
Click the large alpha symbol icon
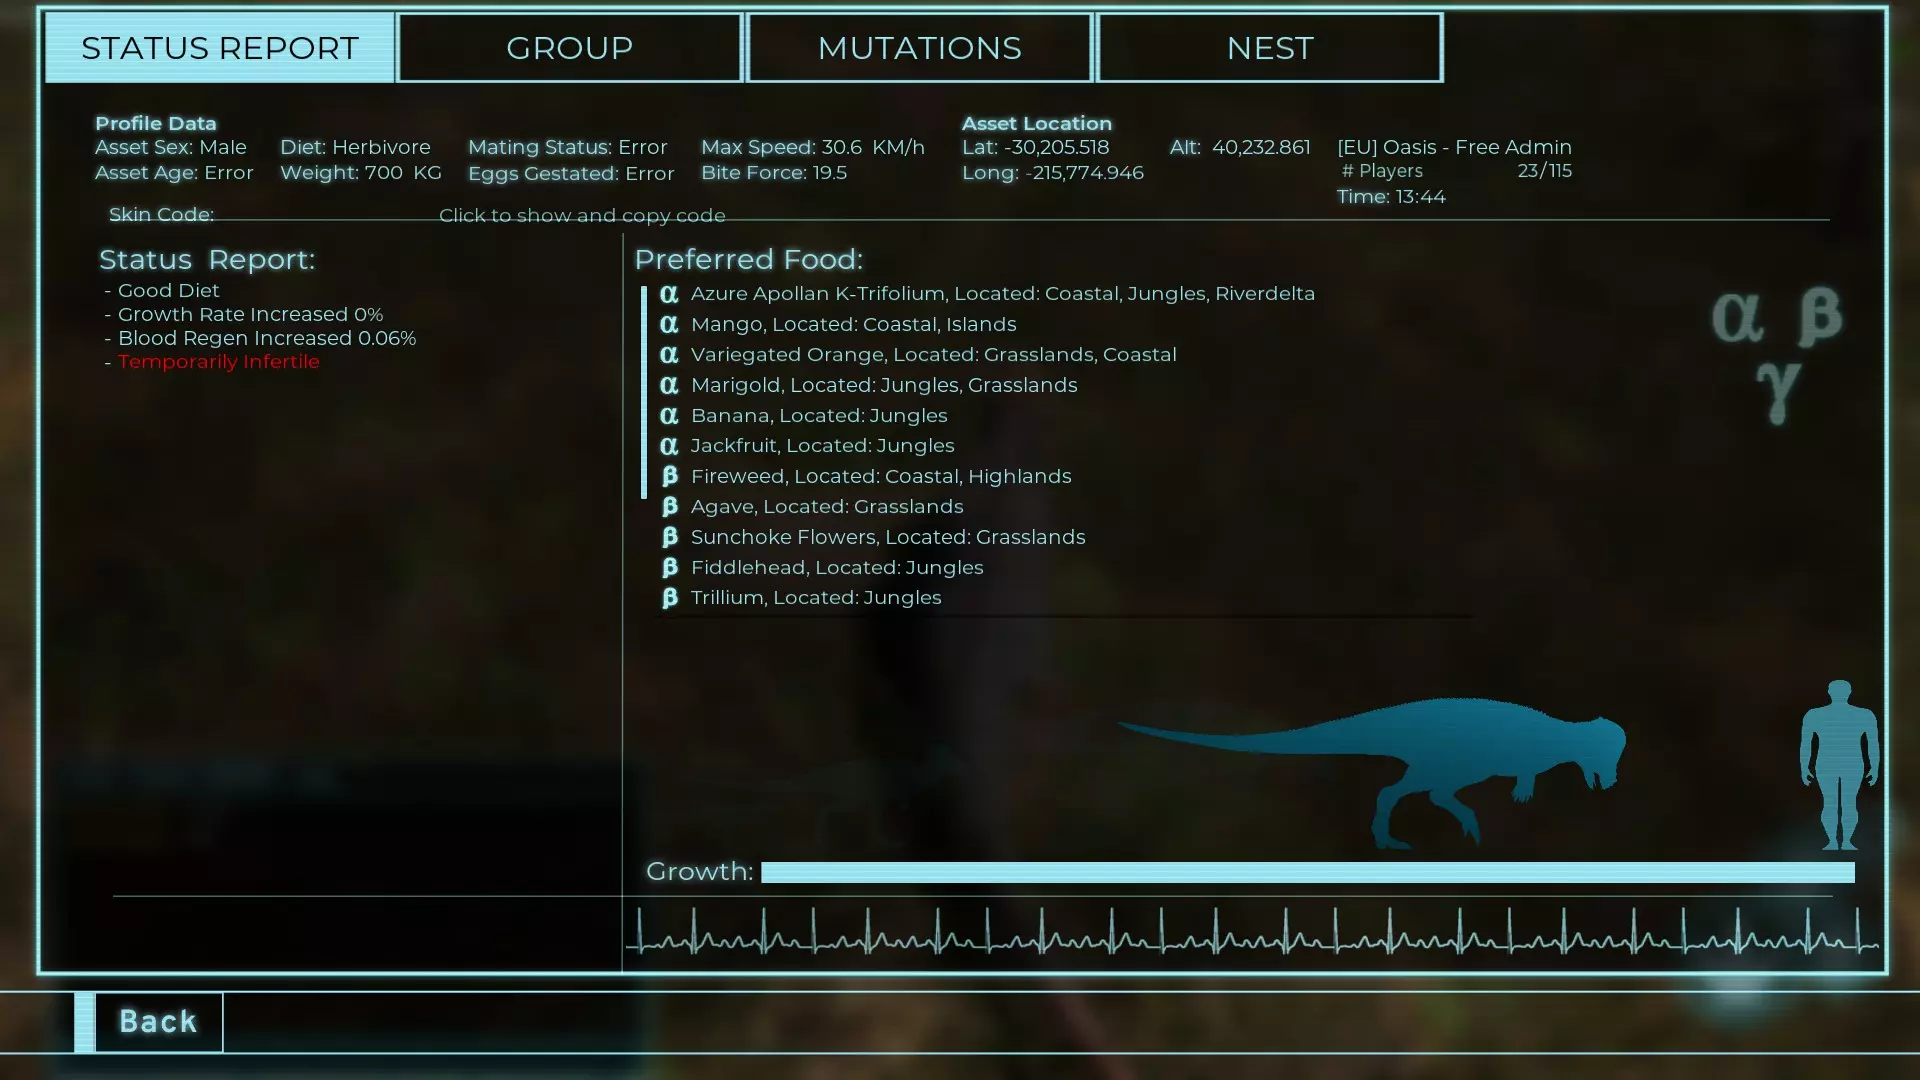point(1737,318)
